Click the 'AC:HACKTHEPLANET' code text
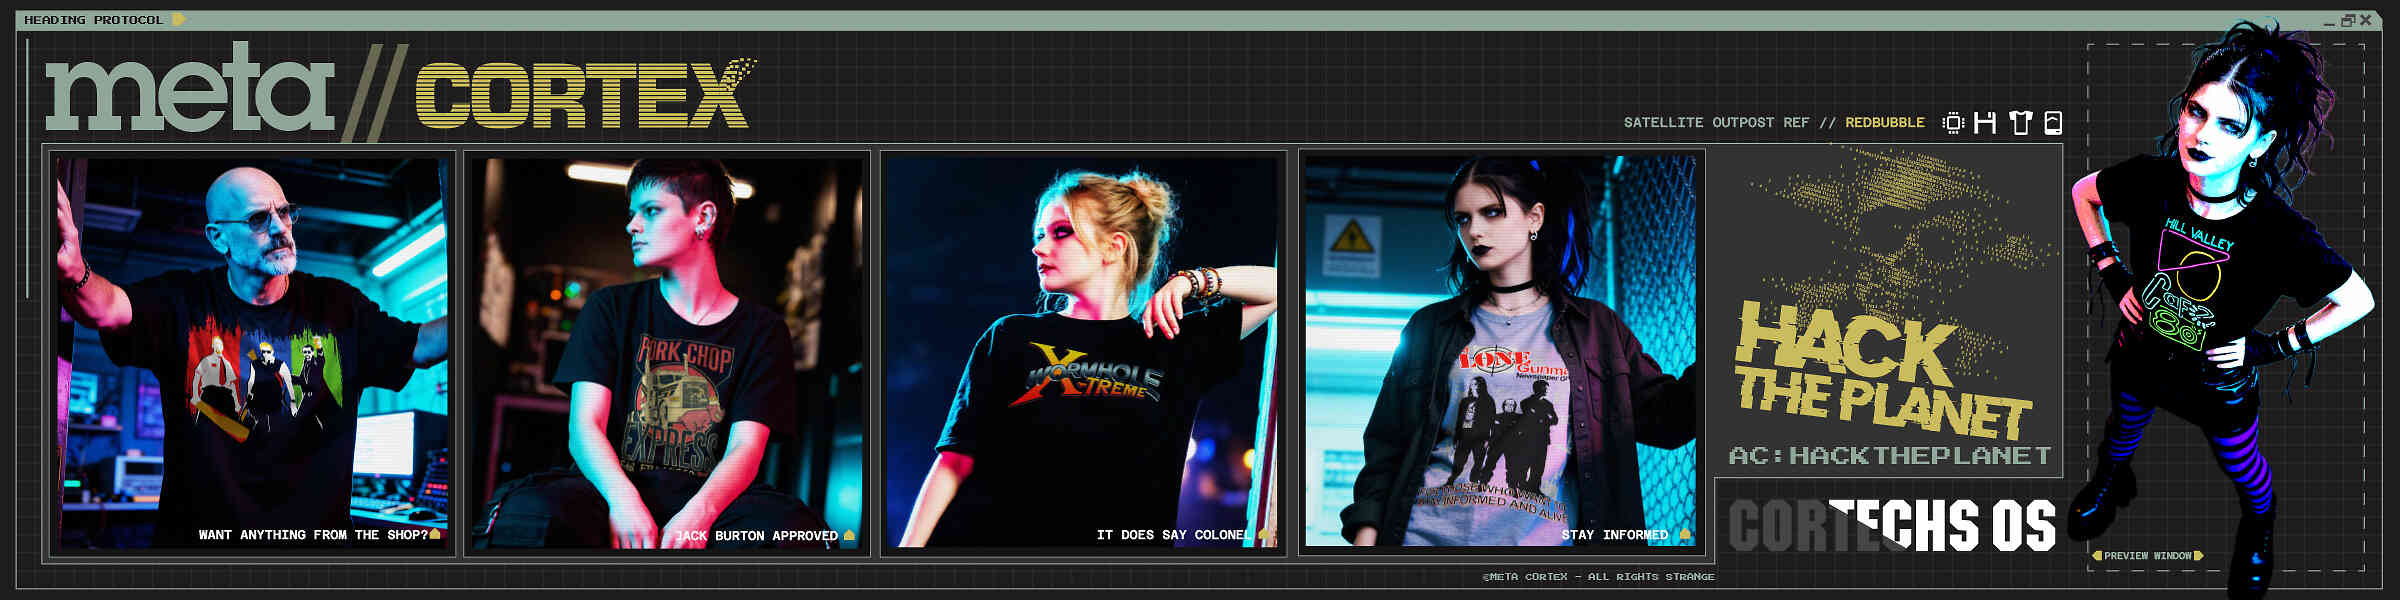The image size is (2400, 600). 1890,456
